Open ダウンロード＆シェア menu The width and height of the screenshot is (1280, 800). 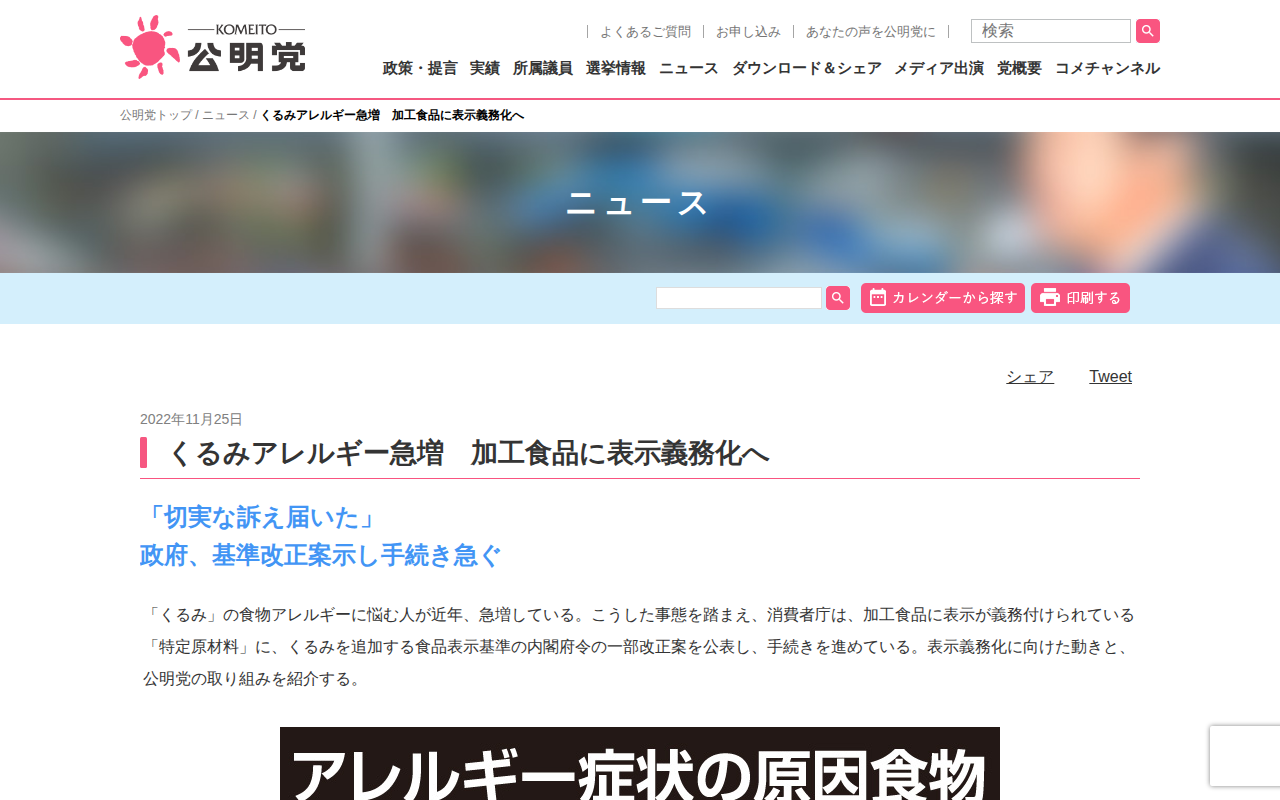(807, 68)
